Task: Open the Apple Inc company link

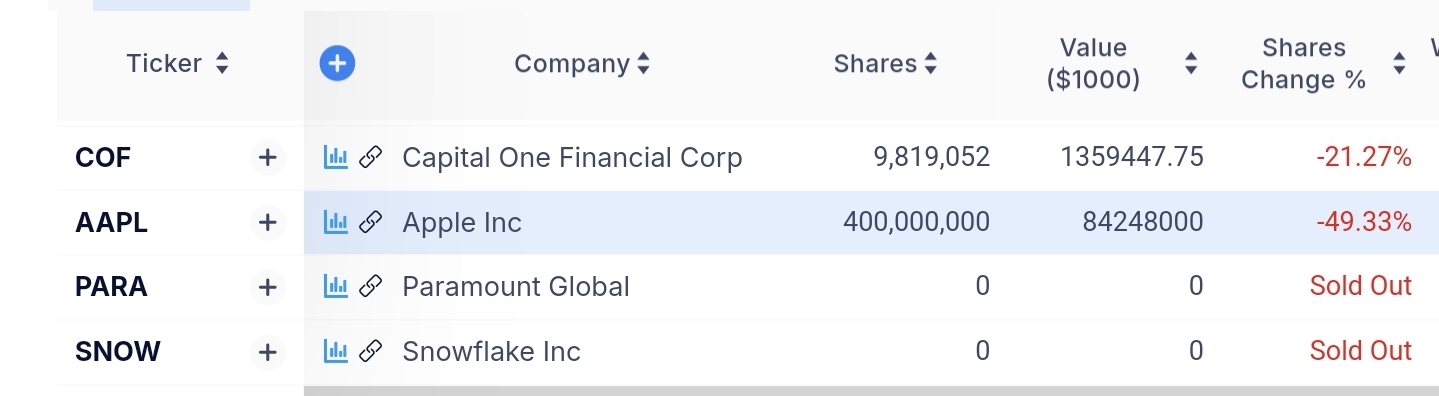Action: pyautogui.click(x=462, y=222)
